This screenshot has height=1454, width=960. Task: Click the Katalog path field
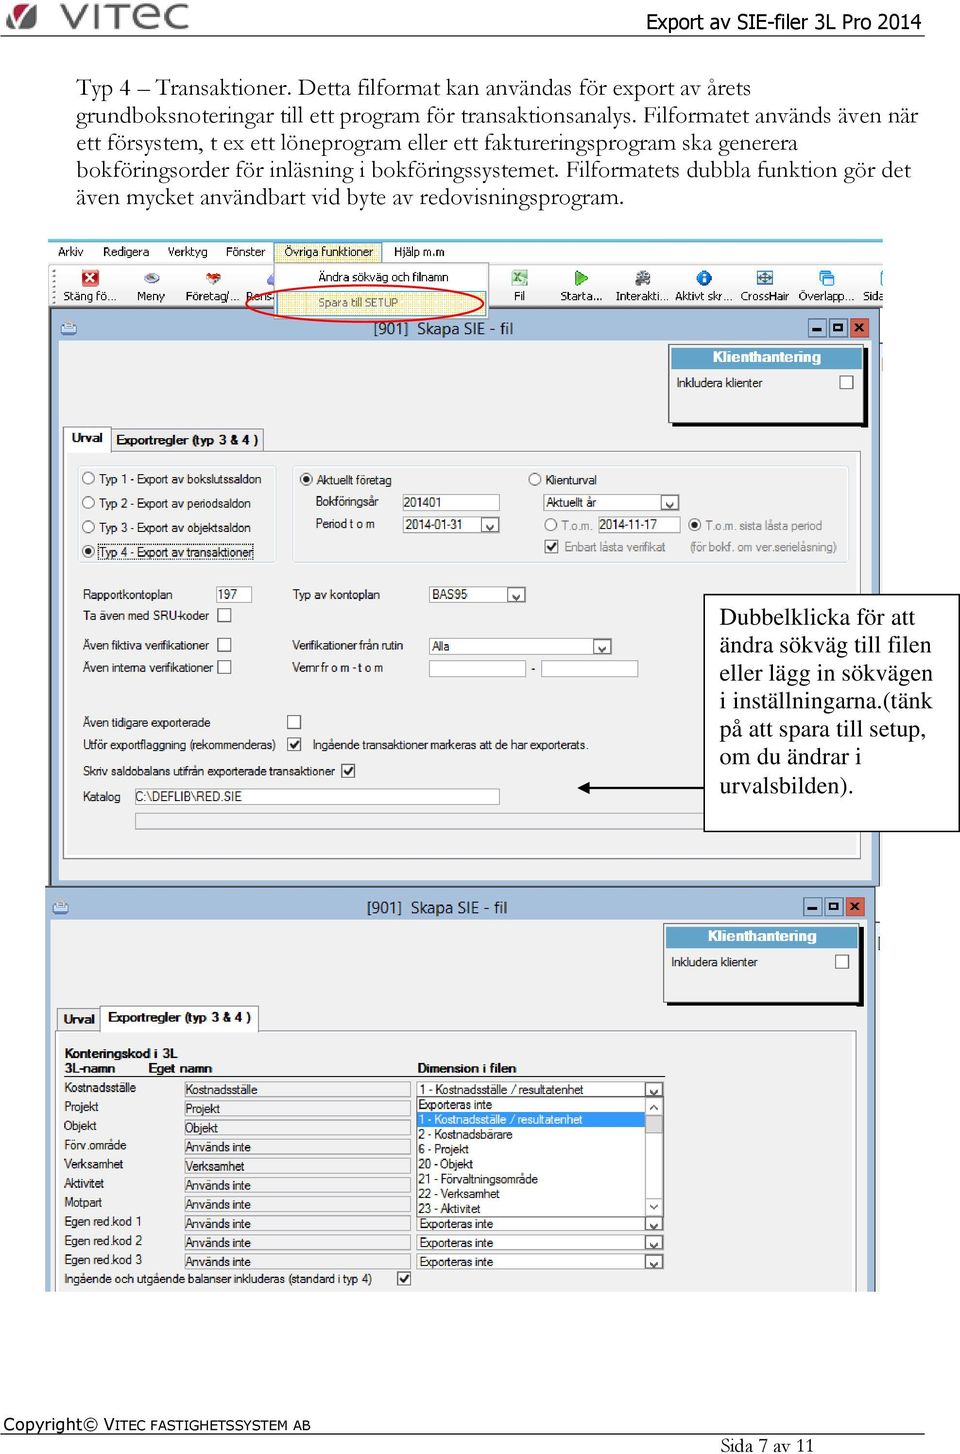click(x=317, y=797)
